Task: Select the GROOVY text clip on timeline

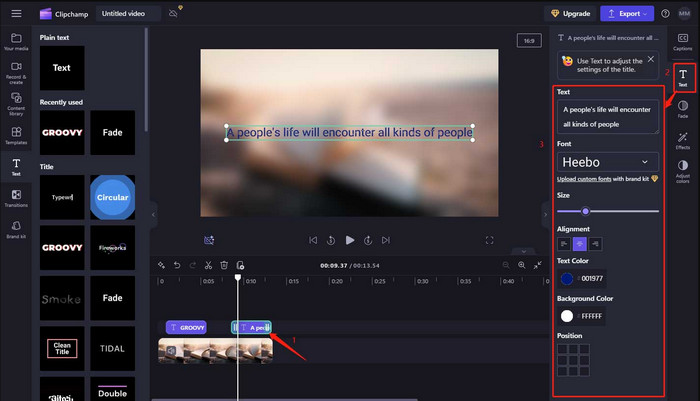Action: (186, 327)
